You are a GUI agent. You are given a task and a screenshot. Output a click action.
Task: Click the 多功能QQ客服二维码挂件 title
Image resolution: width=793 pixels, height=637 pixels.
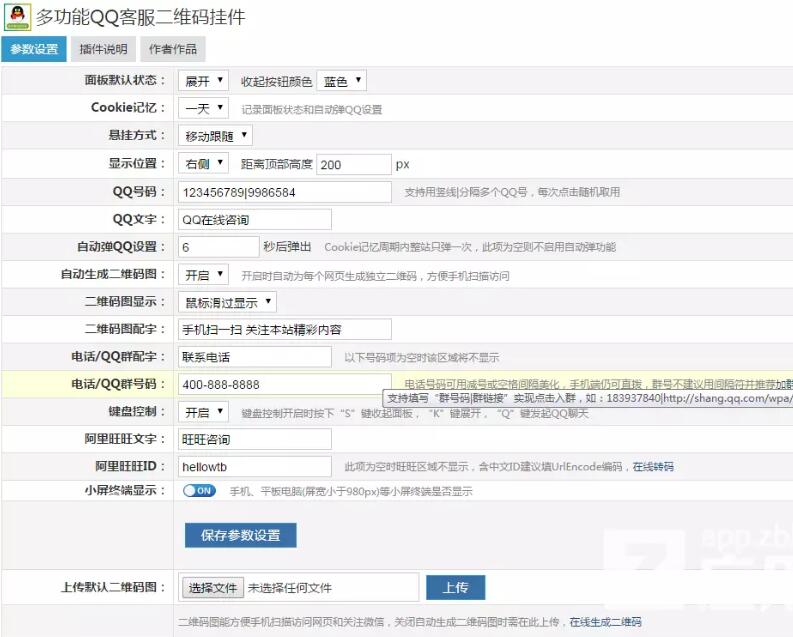140,17
